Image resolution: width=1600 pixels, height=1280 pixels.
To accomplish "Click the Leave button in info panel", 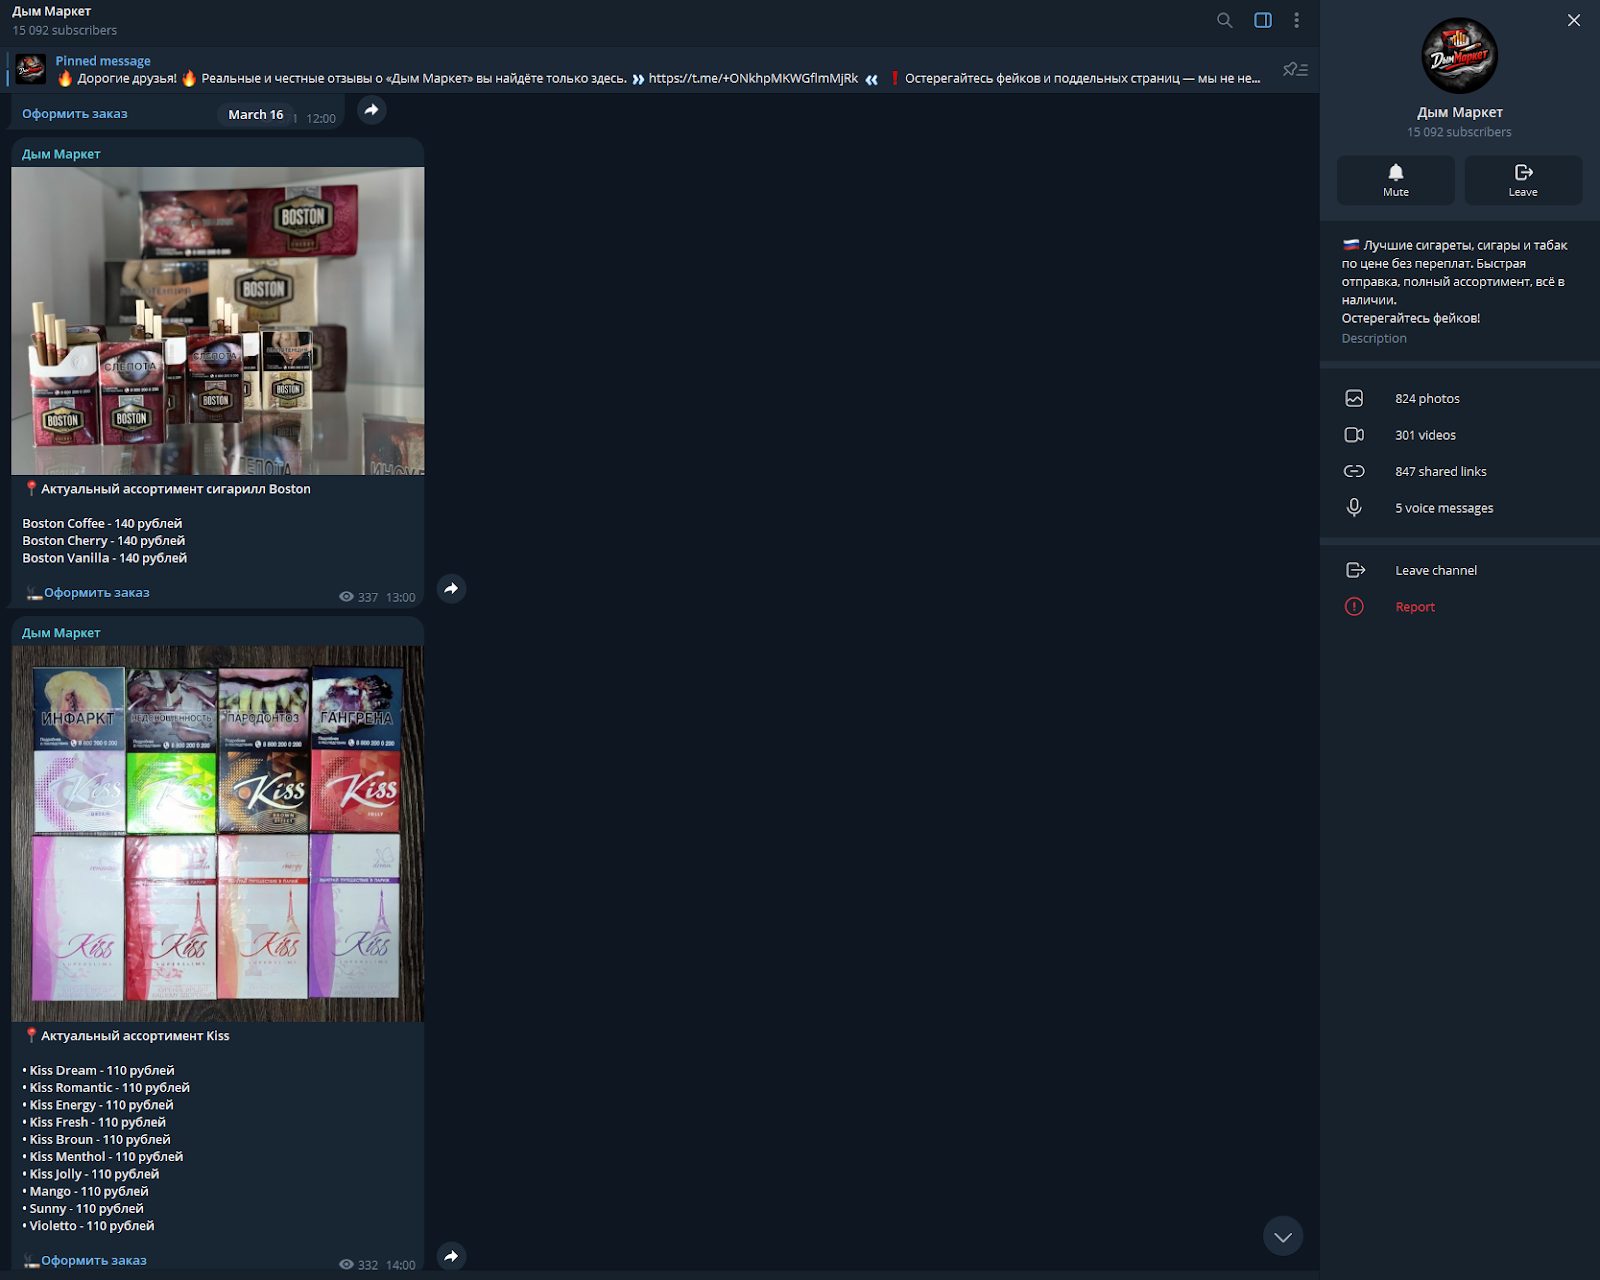I will pyautogui.click(x=1523, y=180).
